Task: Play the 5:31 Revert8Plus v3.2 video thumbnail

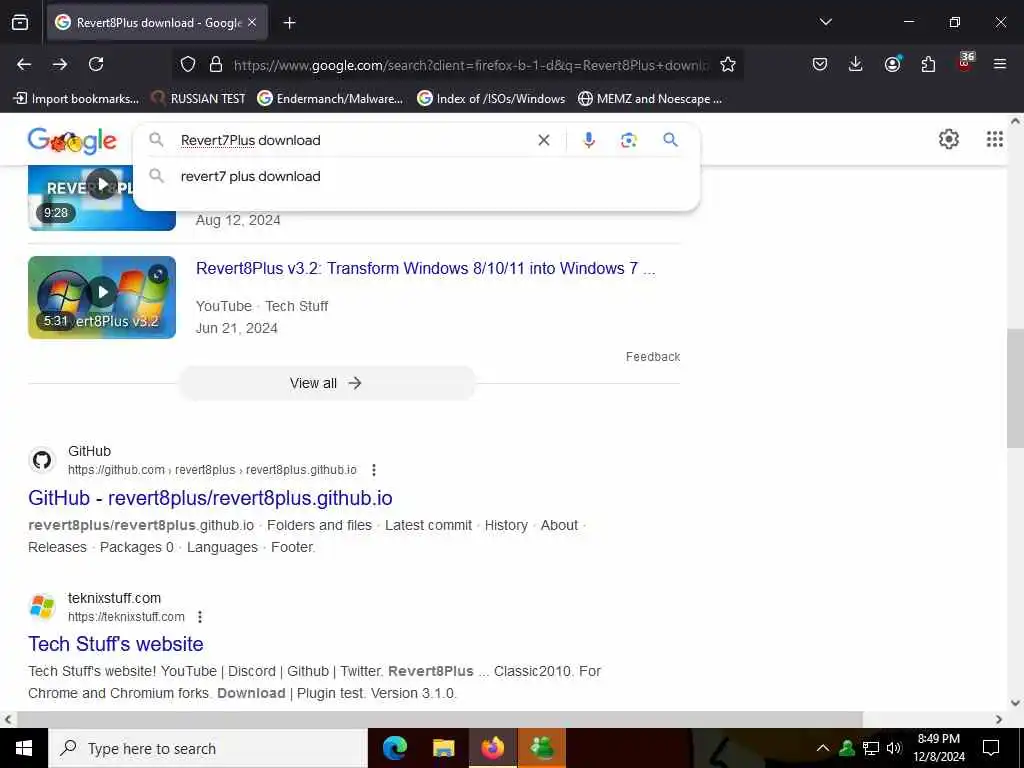Action: [x=102, y=297]
